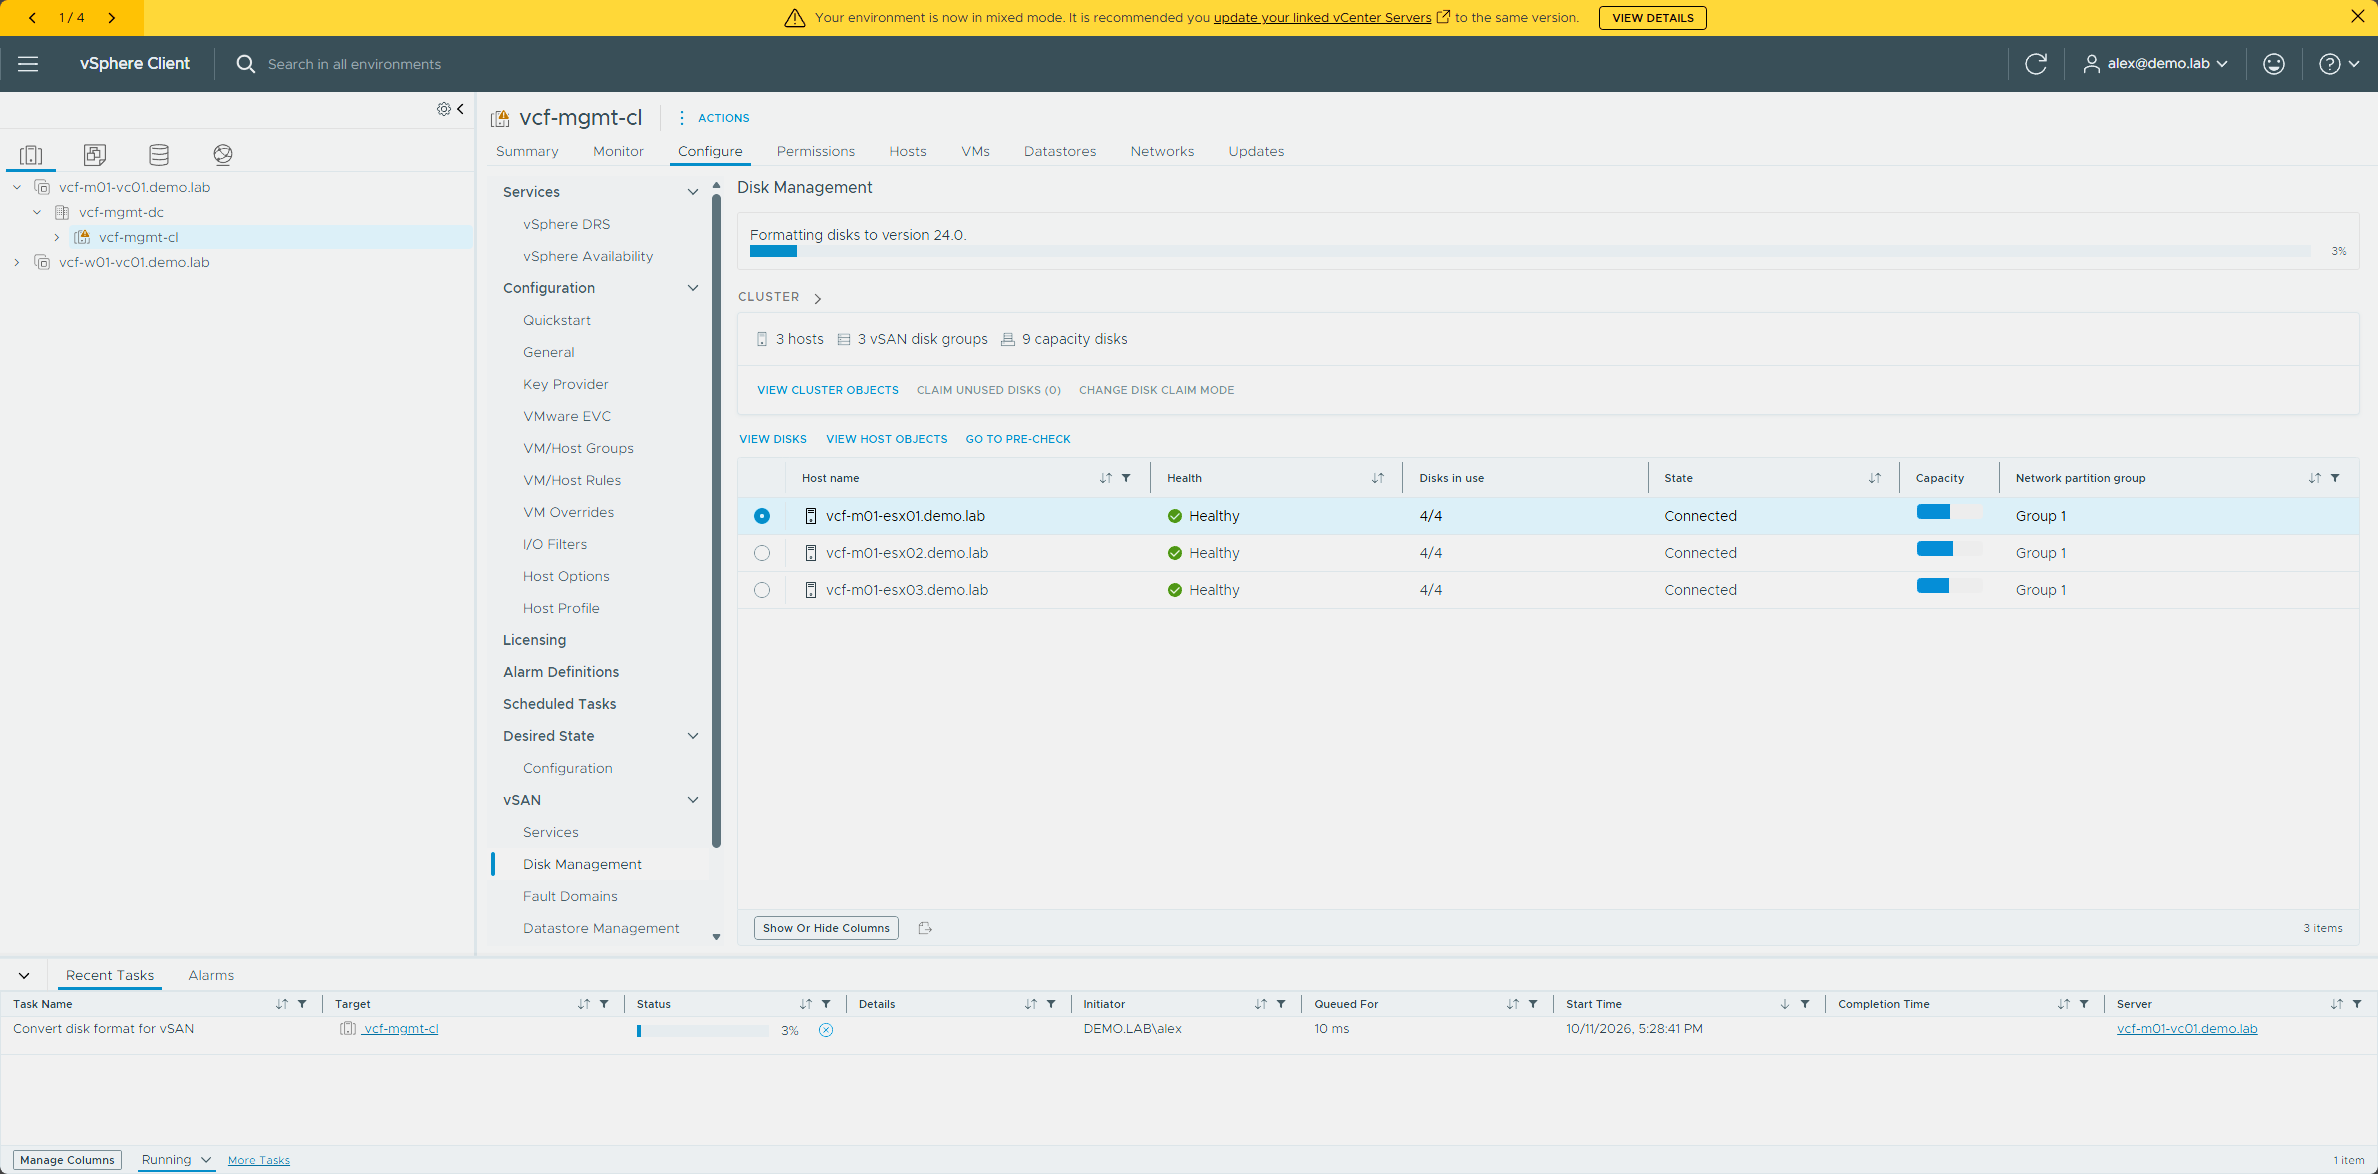Switch to the Alarms tab
2378x1174 pixels.
(x=211, y=975)
